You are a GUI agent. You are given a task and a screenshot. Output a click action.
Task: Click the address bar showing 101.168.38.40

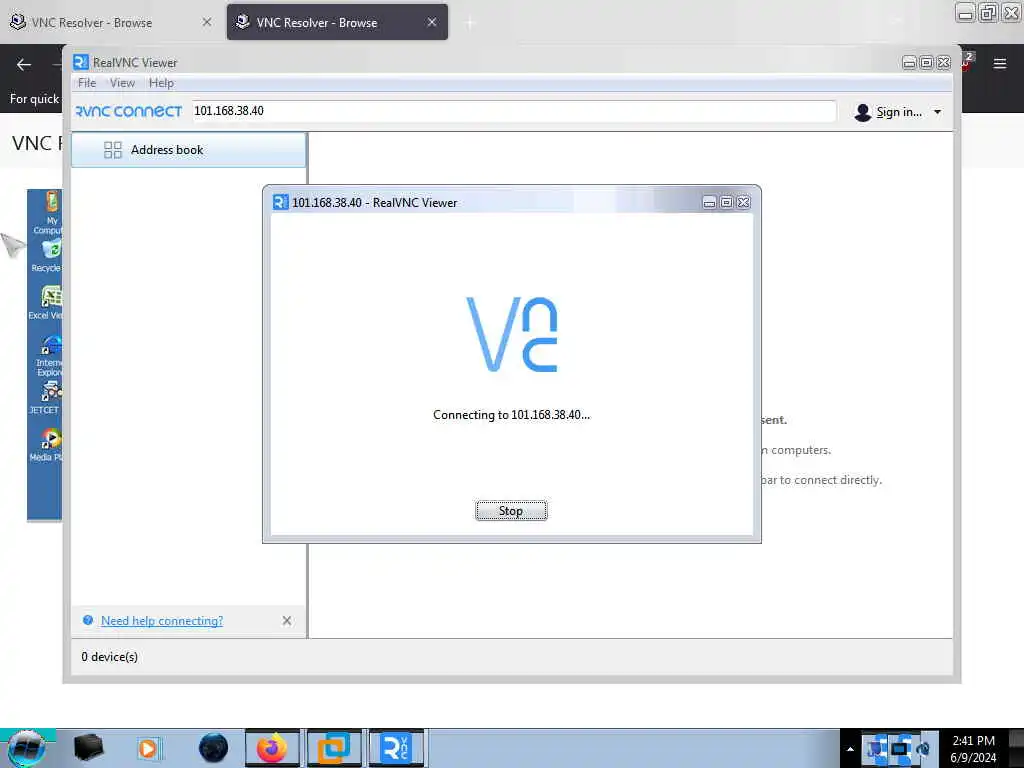coord(513,111)
